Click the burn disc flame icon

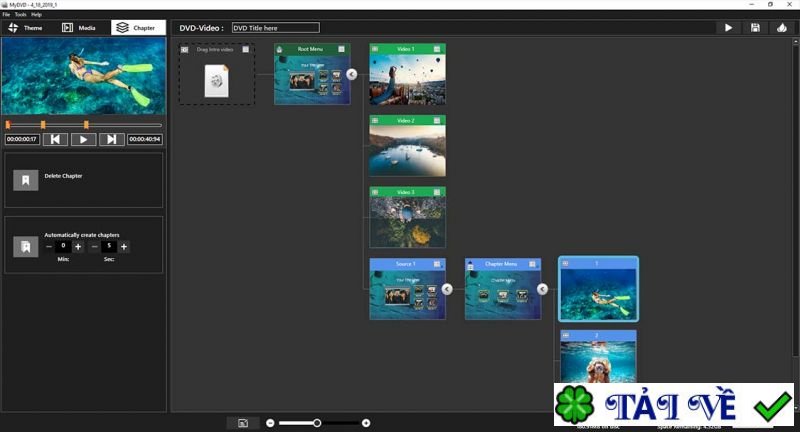click(781, 28)
